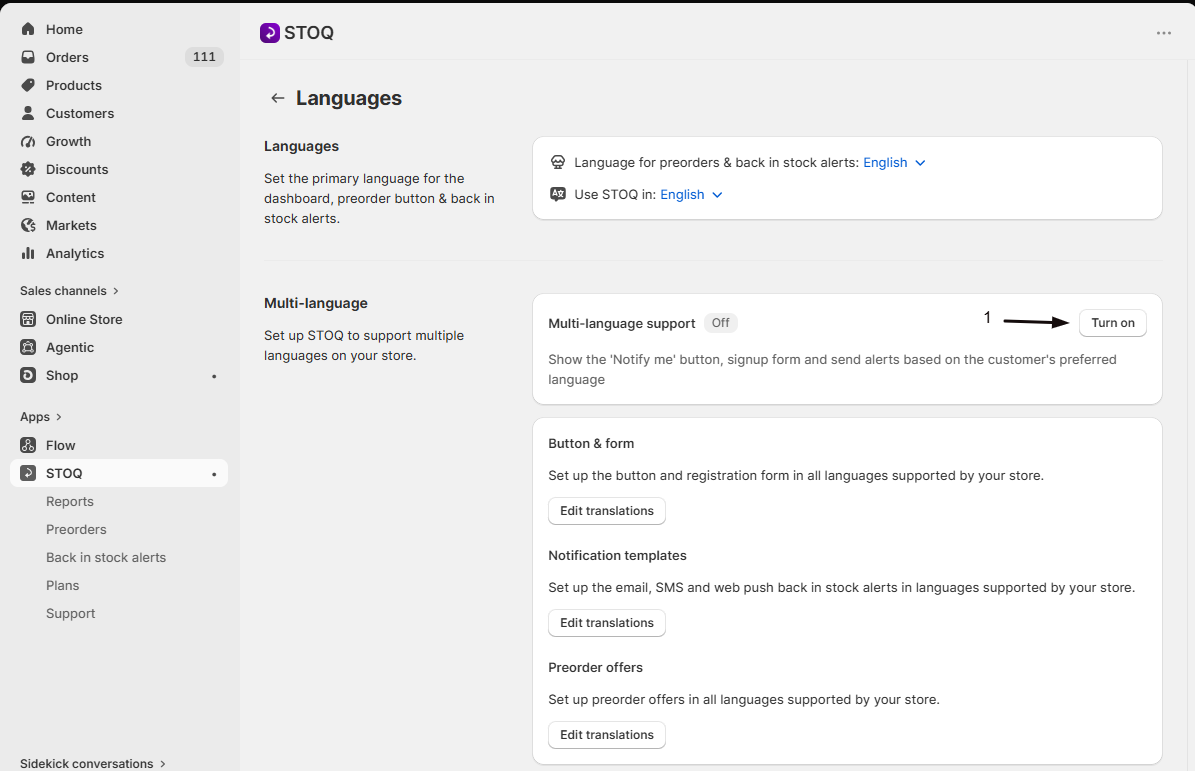Click the Orders 111 count badge
1195x771 pixels.
coord(204,57)
